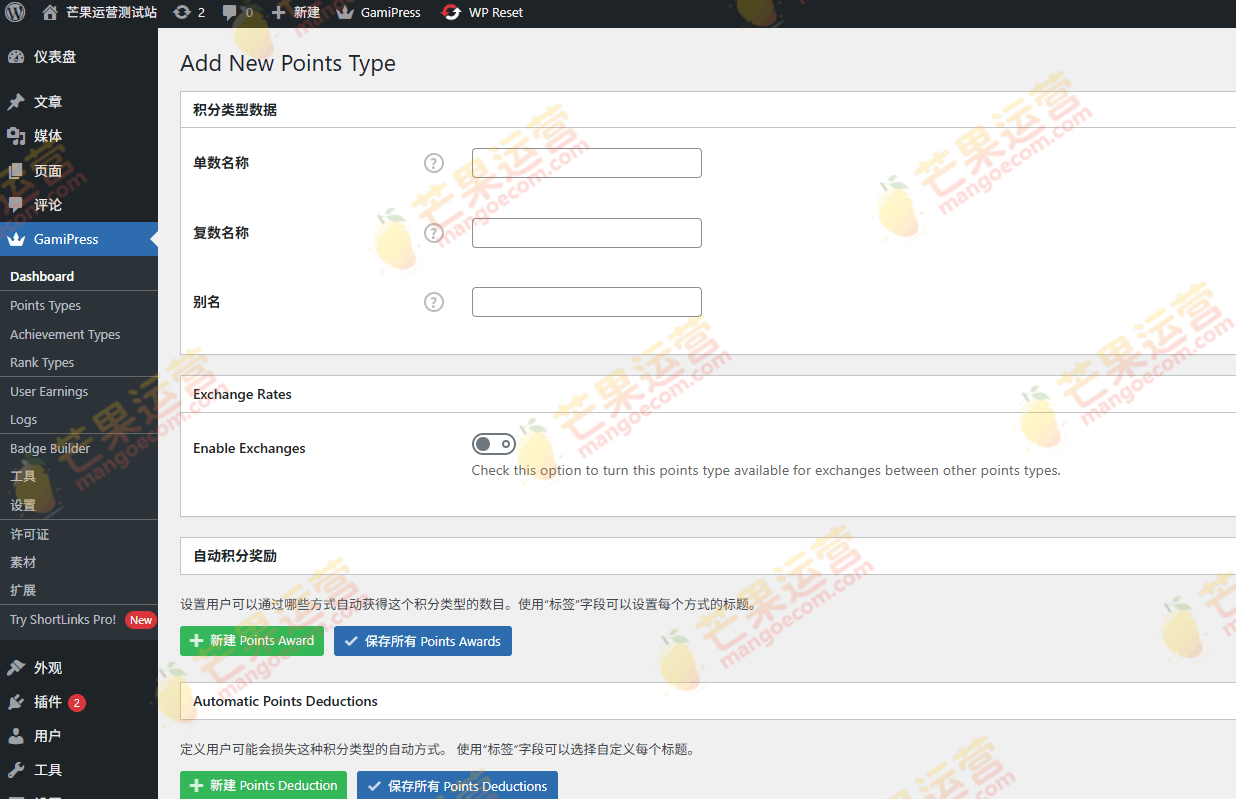The image size is (1236, 799).
Task: Expand the 外观 sidebar menu
Action: pos(47,668)
